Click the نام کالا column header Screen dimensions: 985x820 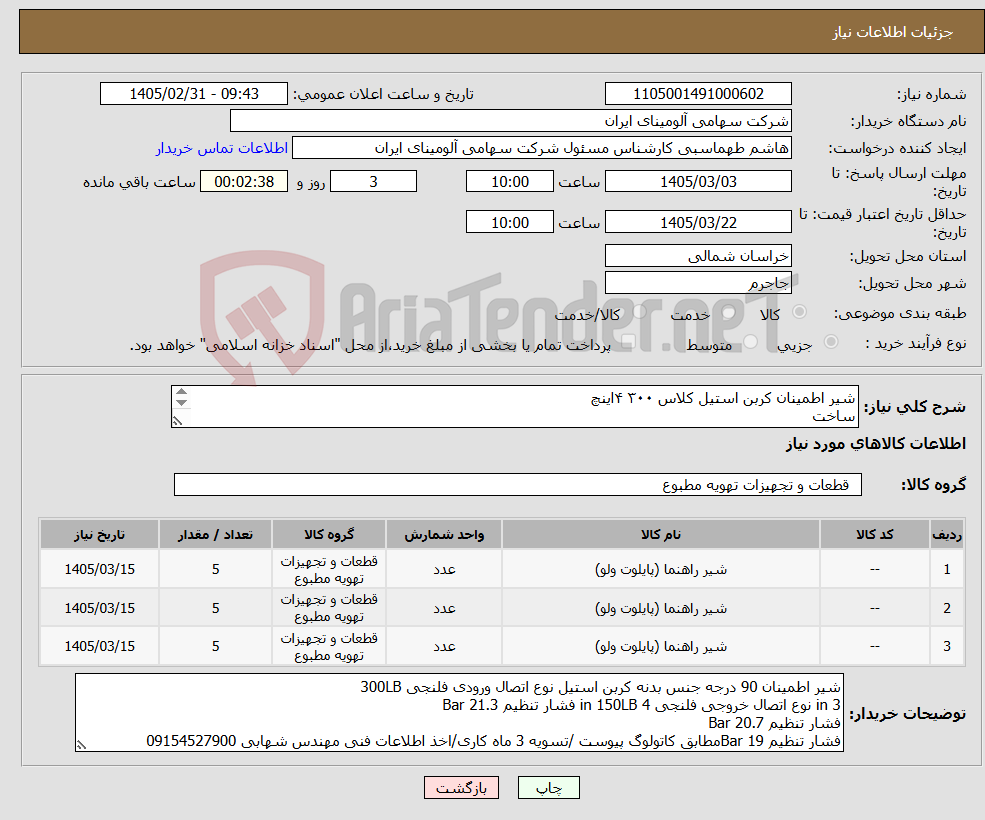click(x=661, y=535)
